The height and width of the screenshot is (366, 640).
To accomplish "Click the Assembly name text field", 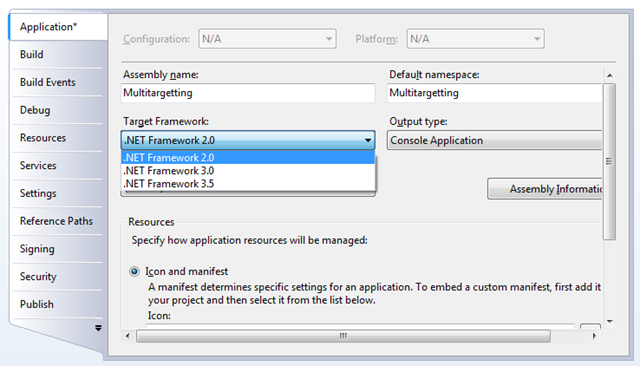I will [x=248, y=93].
